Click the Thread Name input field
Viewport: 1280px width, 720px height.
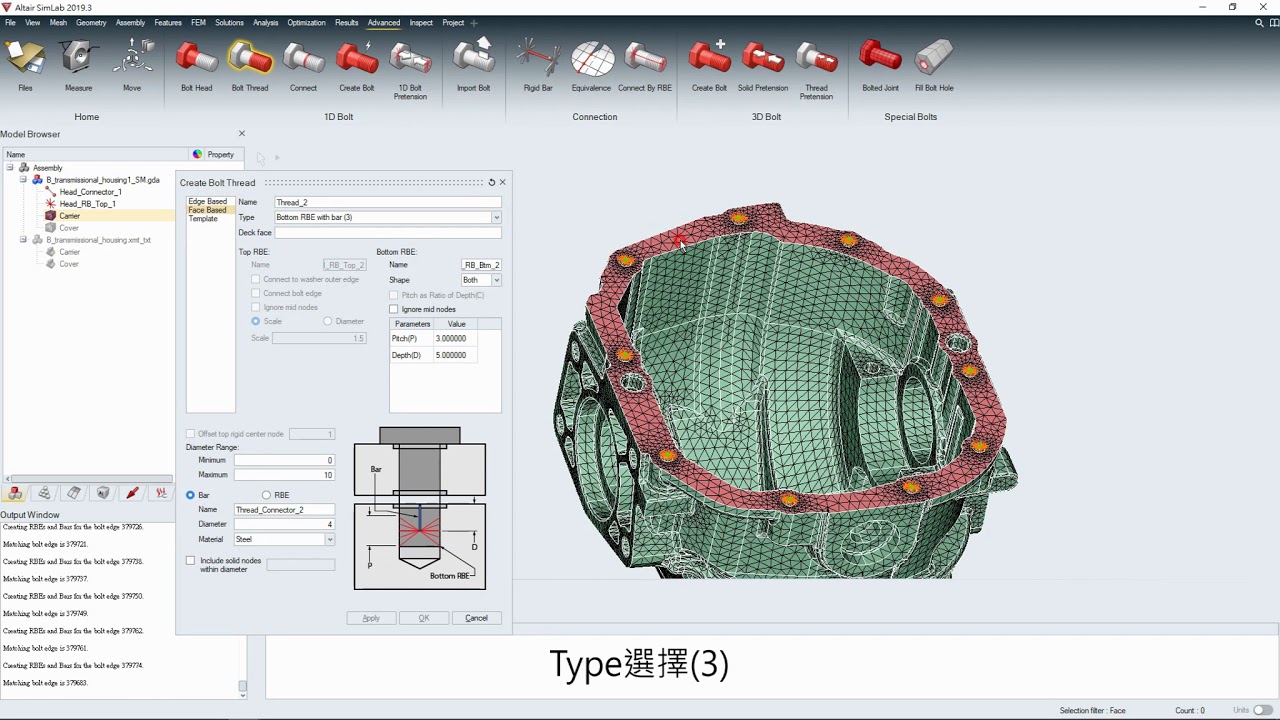[388, 202]
